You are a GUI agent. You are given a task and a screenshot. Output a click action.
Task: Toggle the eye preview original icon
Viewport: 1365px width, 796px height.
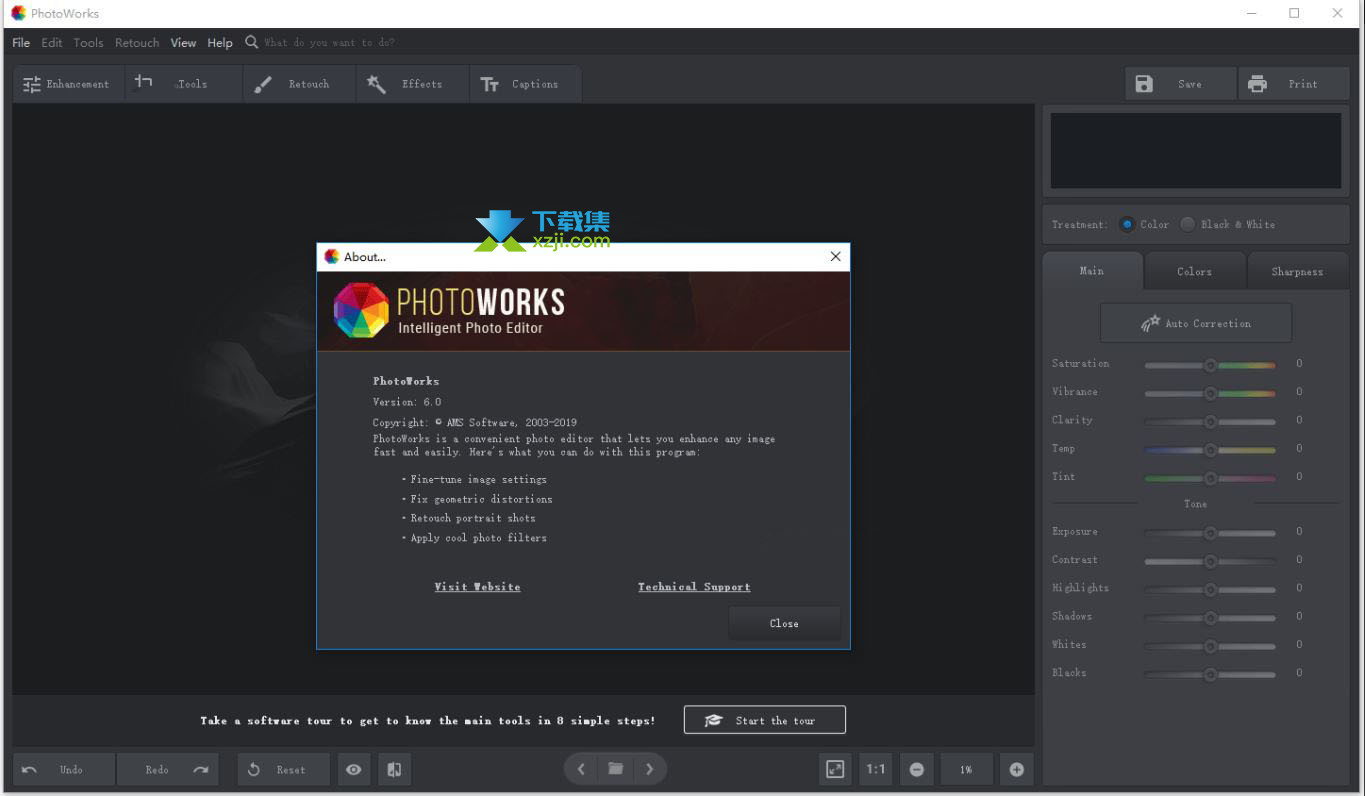[353, 769]
